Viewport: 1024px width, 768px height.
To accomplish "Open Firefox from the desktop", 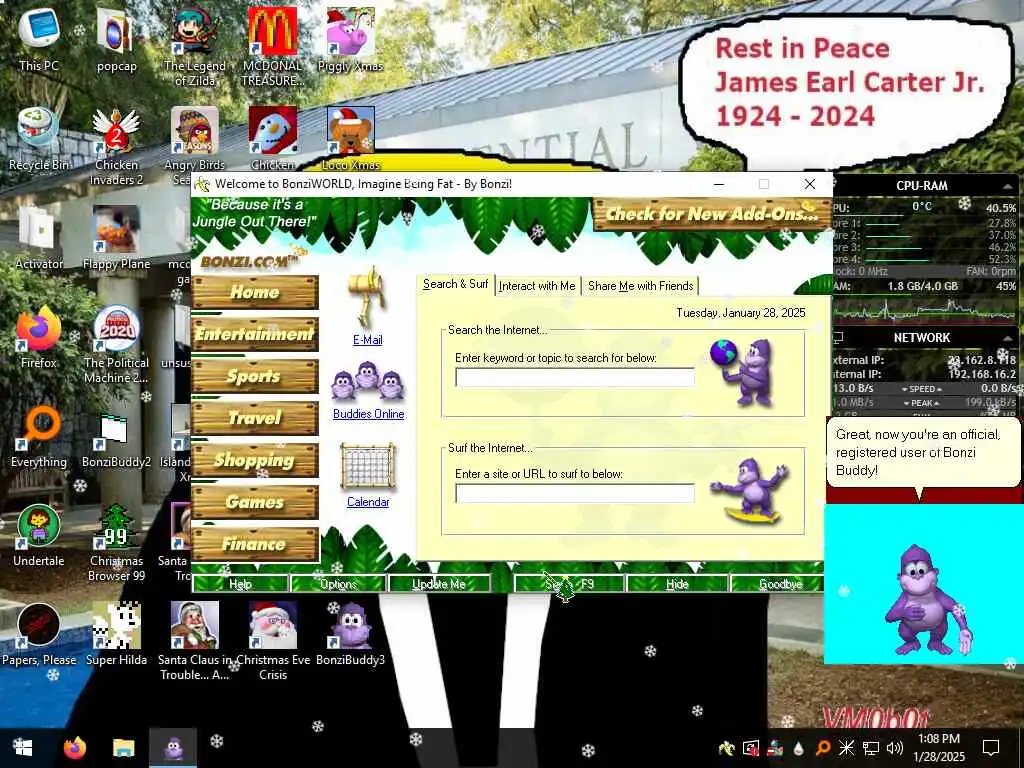I will pos(39,337).
